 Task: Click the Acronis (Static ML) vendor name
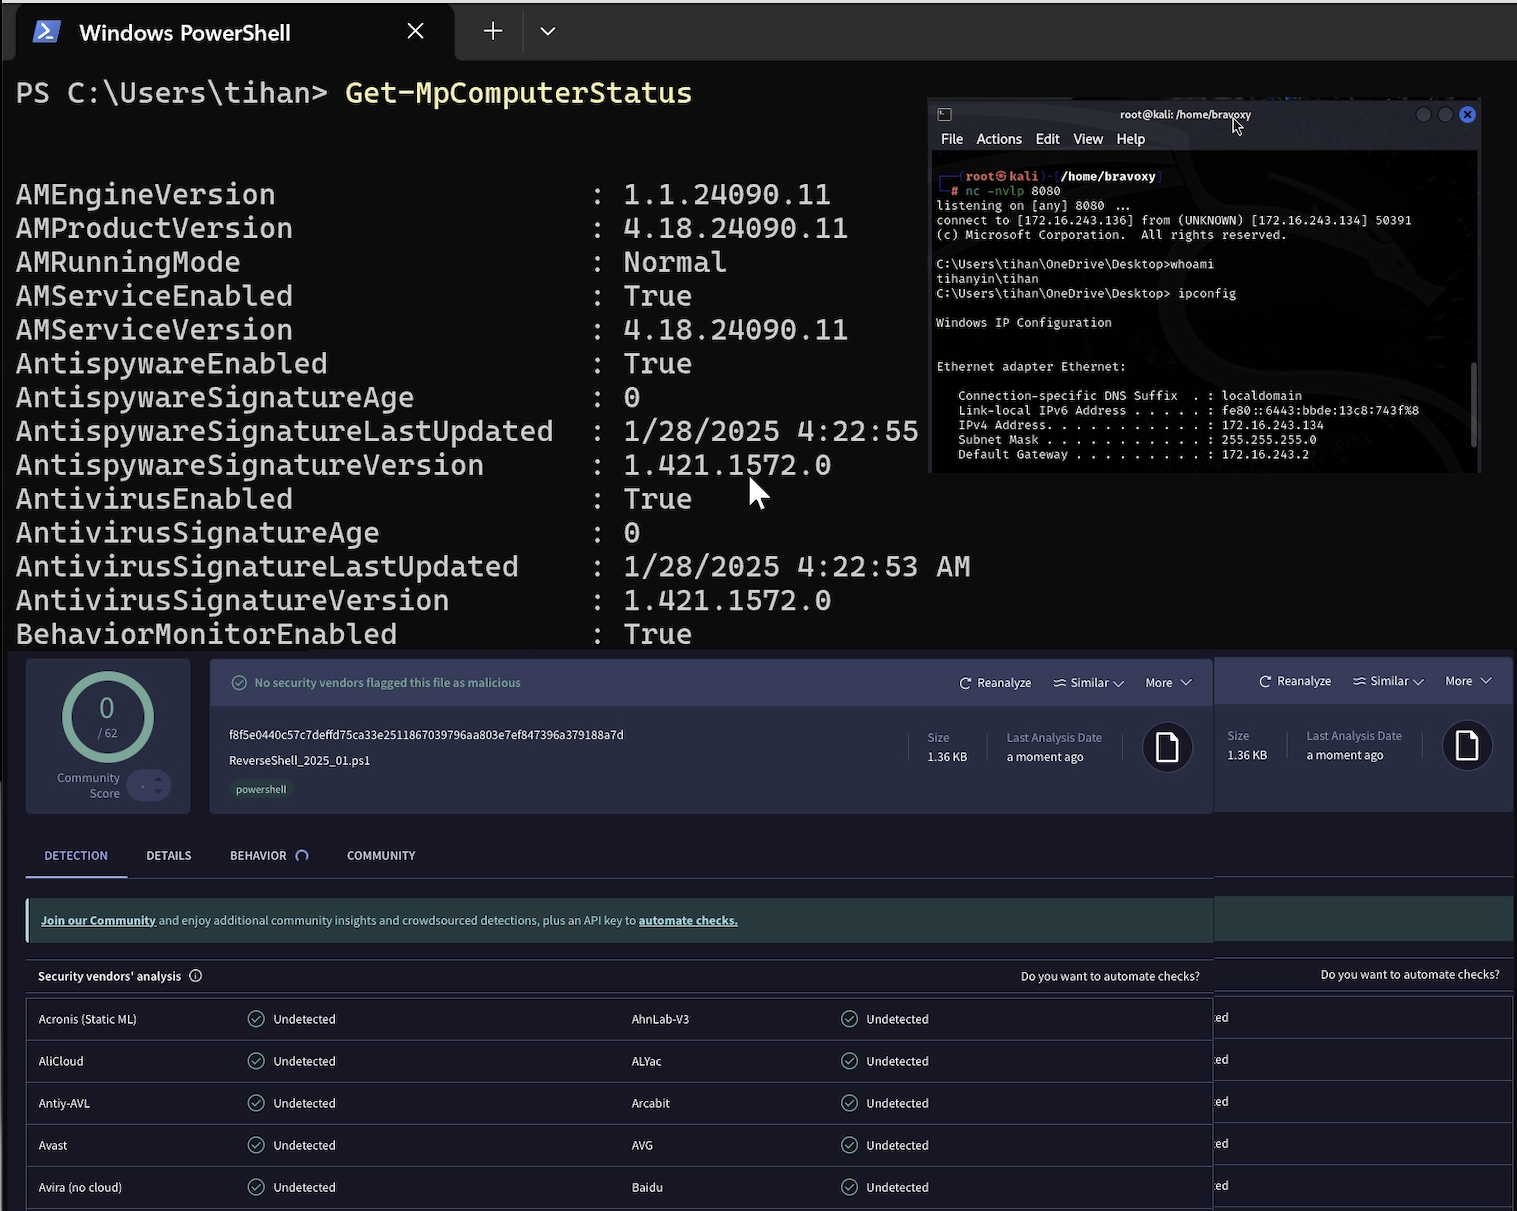88,1020
